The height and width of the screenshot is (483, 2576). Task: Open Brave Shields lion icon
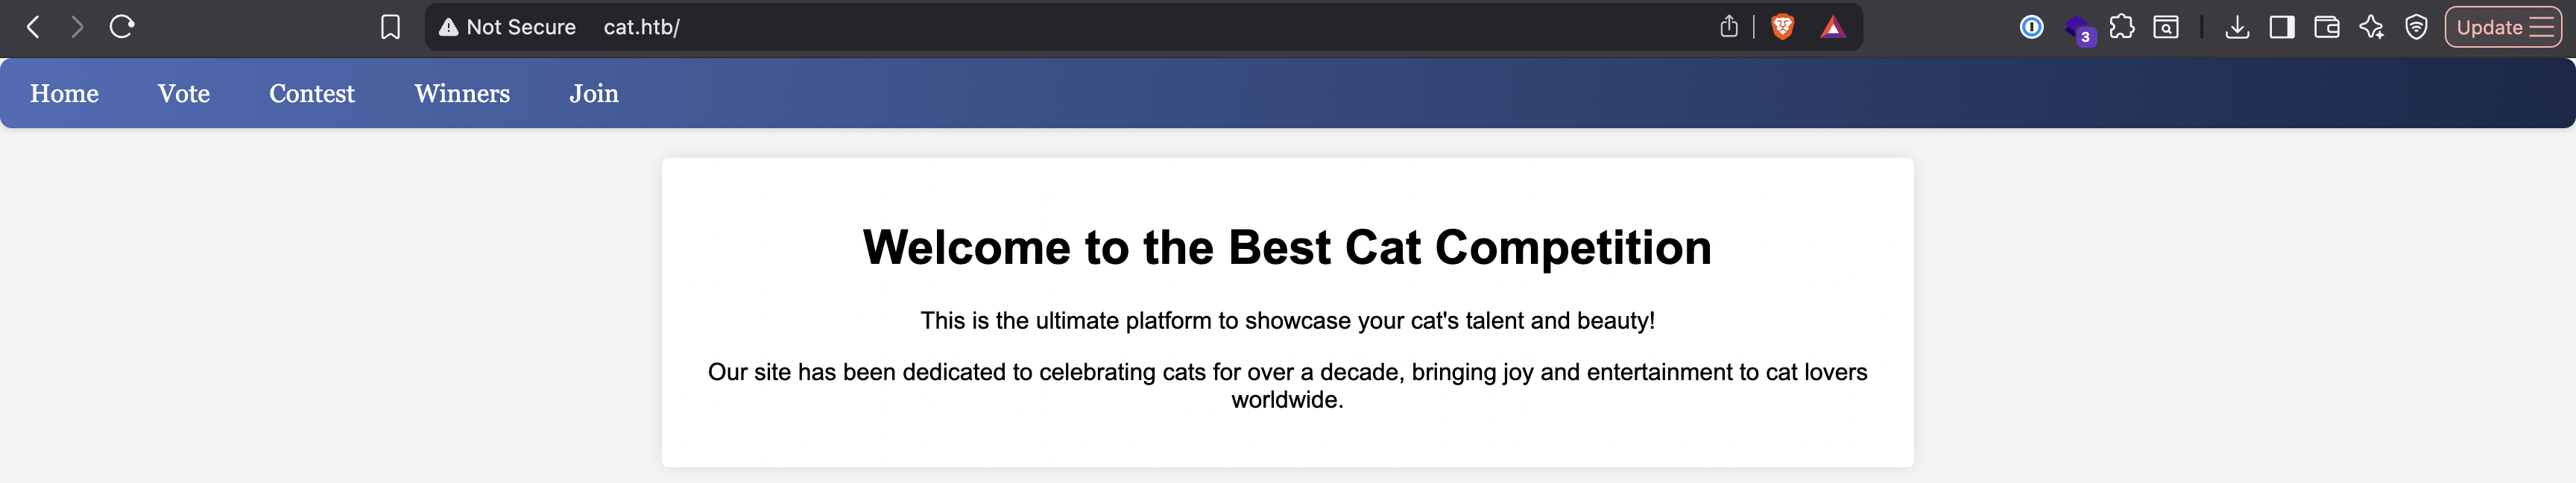1782,27
